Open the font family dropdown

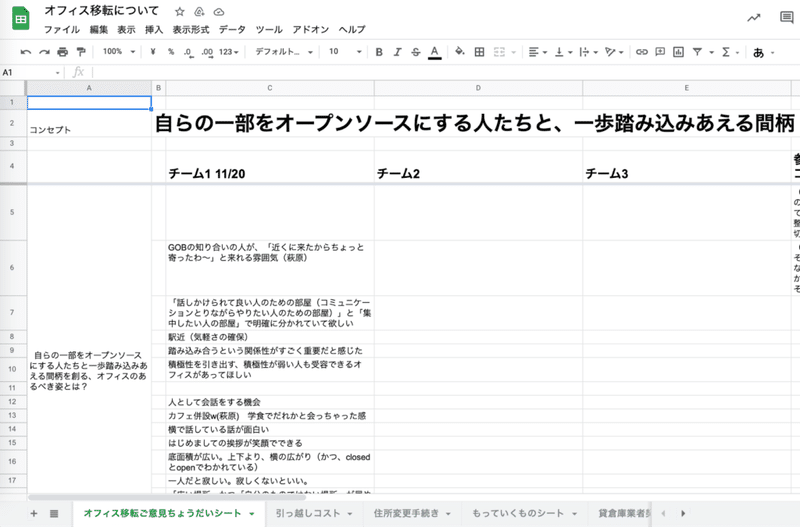[x=283, y=52]
